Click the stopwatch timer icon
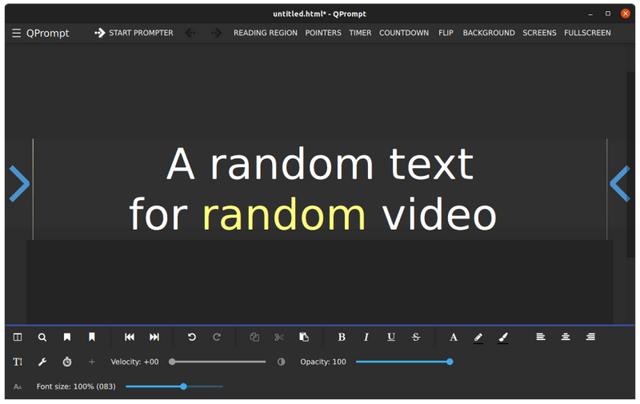Viewport: 640px width, 404px height. tap(67, 362)
